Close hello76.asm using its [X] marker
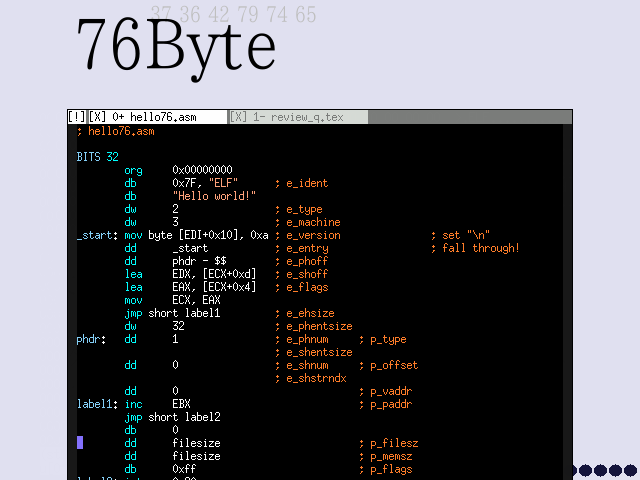 coord(98,117)
